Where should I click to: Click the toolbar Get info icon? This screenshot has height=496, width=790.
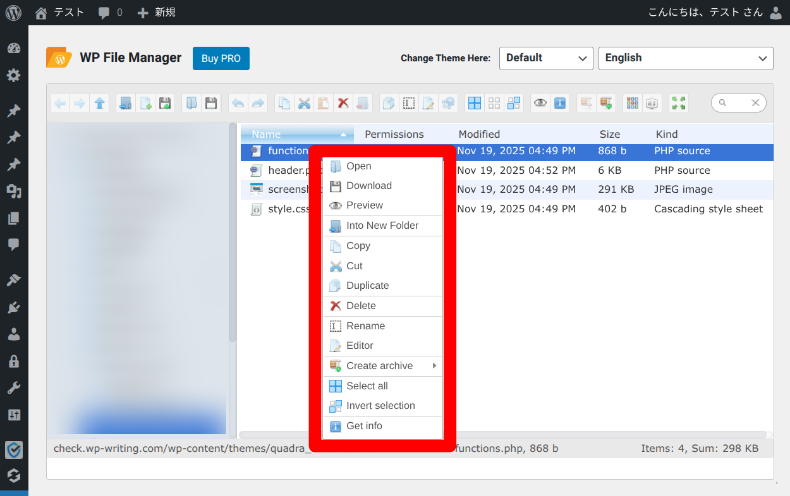(560, 104)
